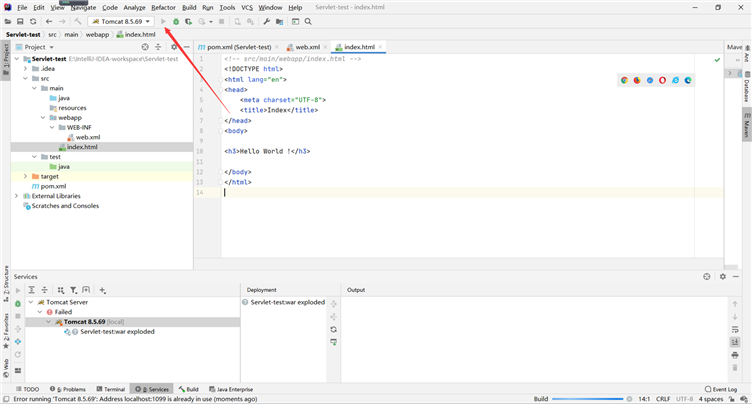The height and width of the screenshot is (404, 752).
Task: Open the VCS menu
Action: pyautogui.click(x=247, y=8)
